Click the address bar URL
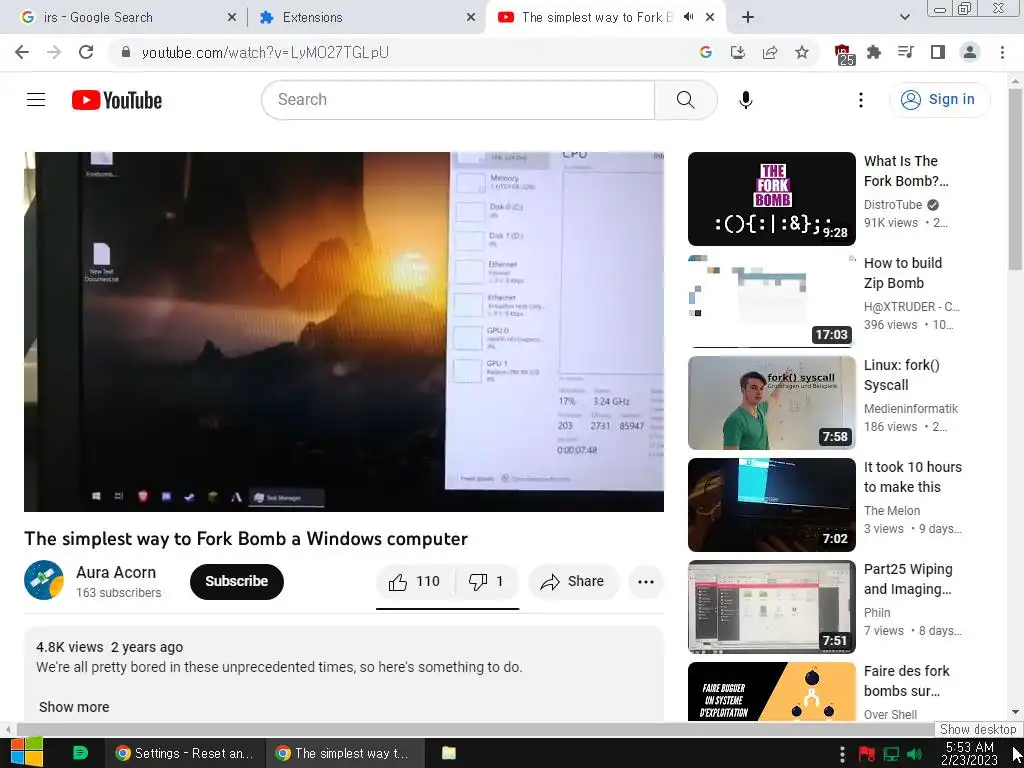Image resolution: width=1024 pixels, height=768 pixels. coord(264,52)
